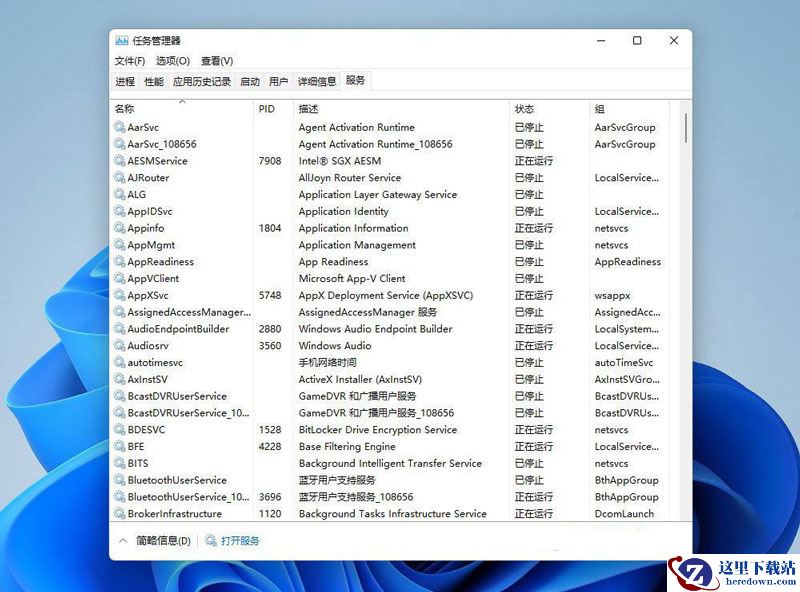This screenshot has width=800, height=592.
Task: Select the BluetoothUserService_10... service name
Action: click(188, 497)
